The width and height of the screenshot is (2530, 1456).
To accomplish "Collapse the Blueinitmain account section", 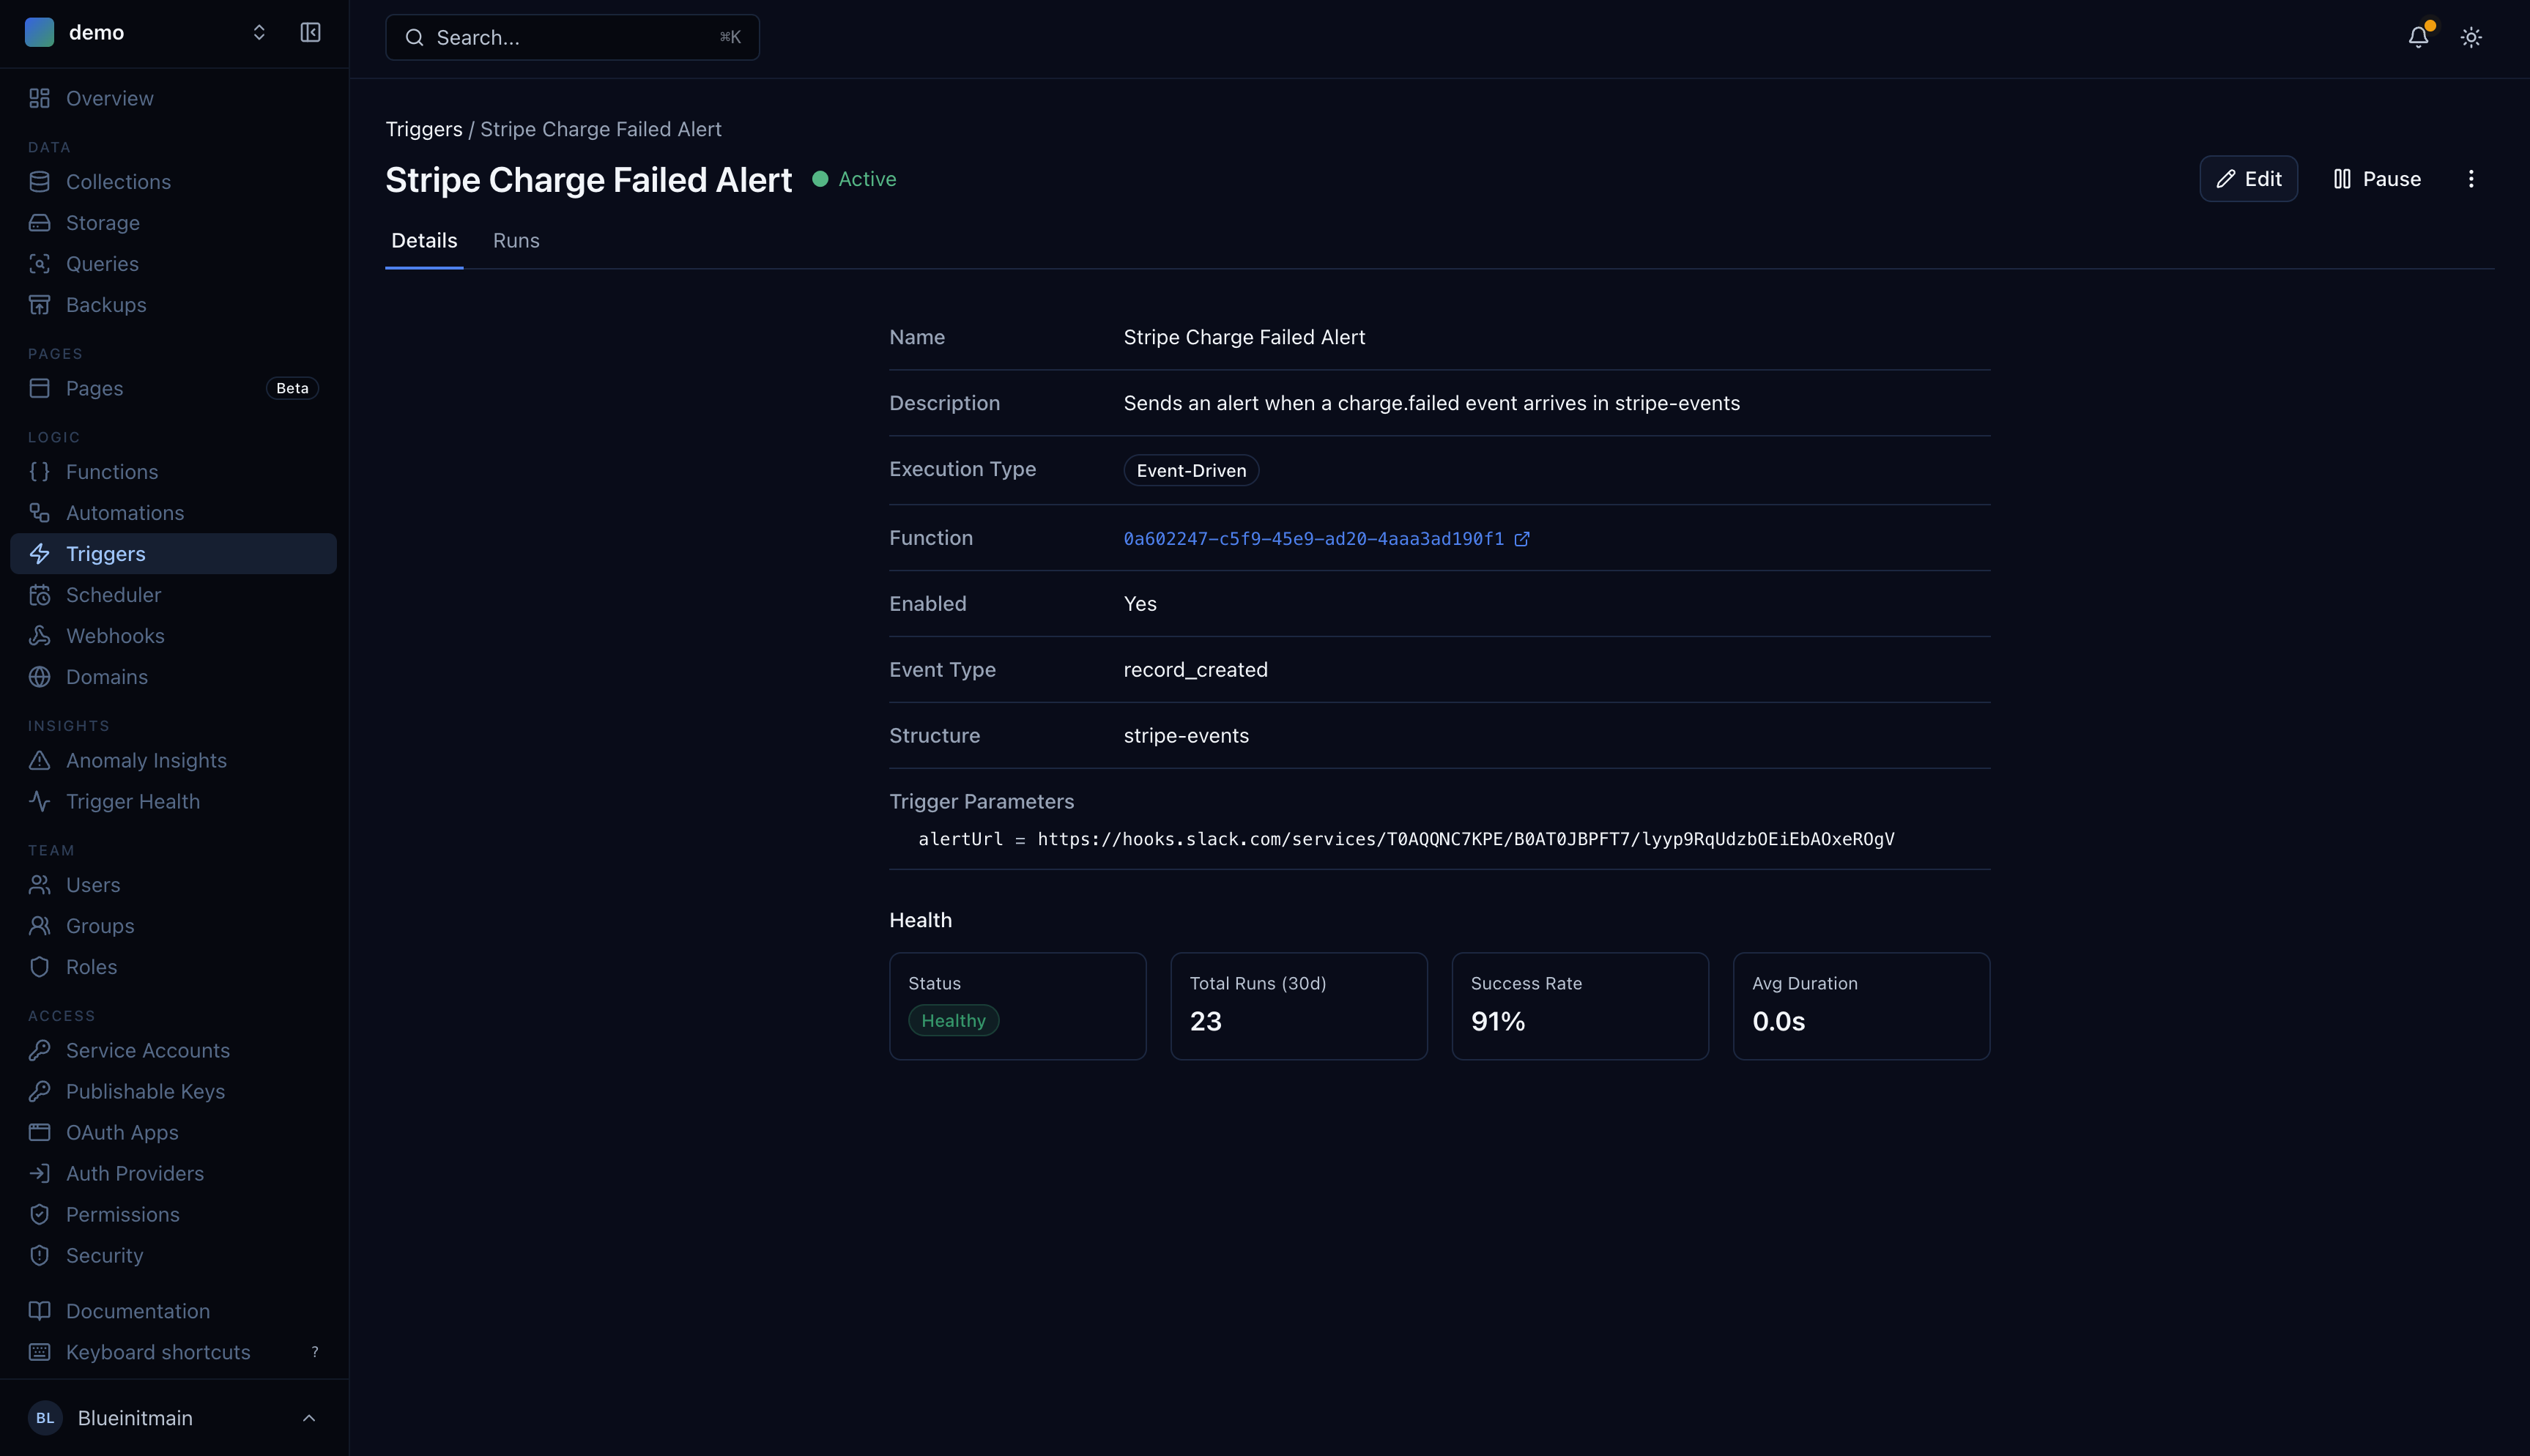I will point(308,1417).
